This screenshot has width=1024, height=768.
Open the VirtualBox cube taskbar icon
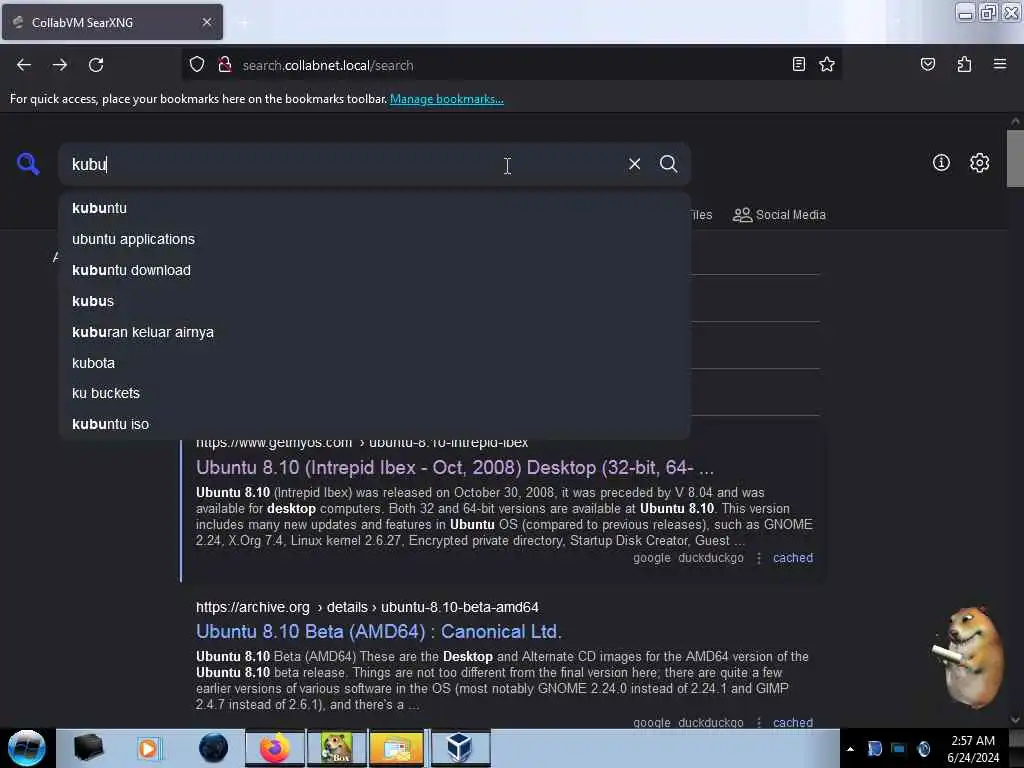[x=460, y=748]
